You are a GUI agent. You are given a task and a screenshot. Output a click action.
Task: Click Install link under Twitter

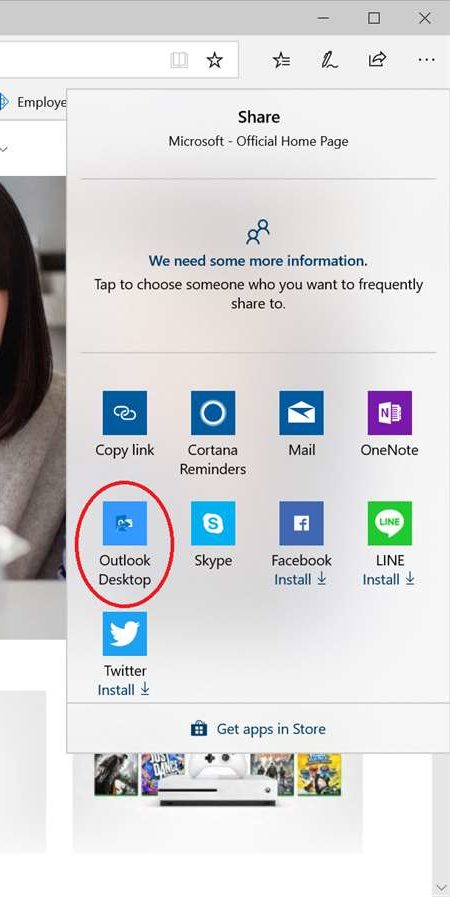tap(124, 690)
